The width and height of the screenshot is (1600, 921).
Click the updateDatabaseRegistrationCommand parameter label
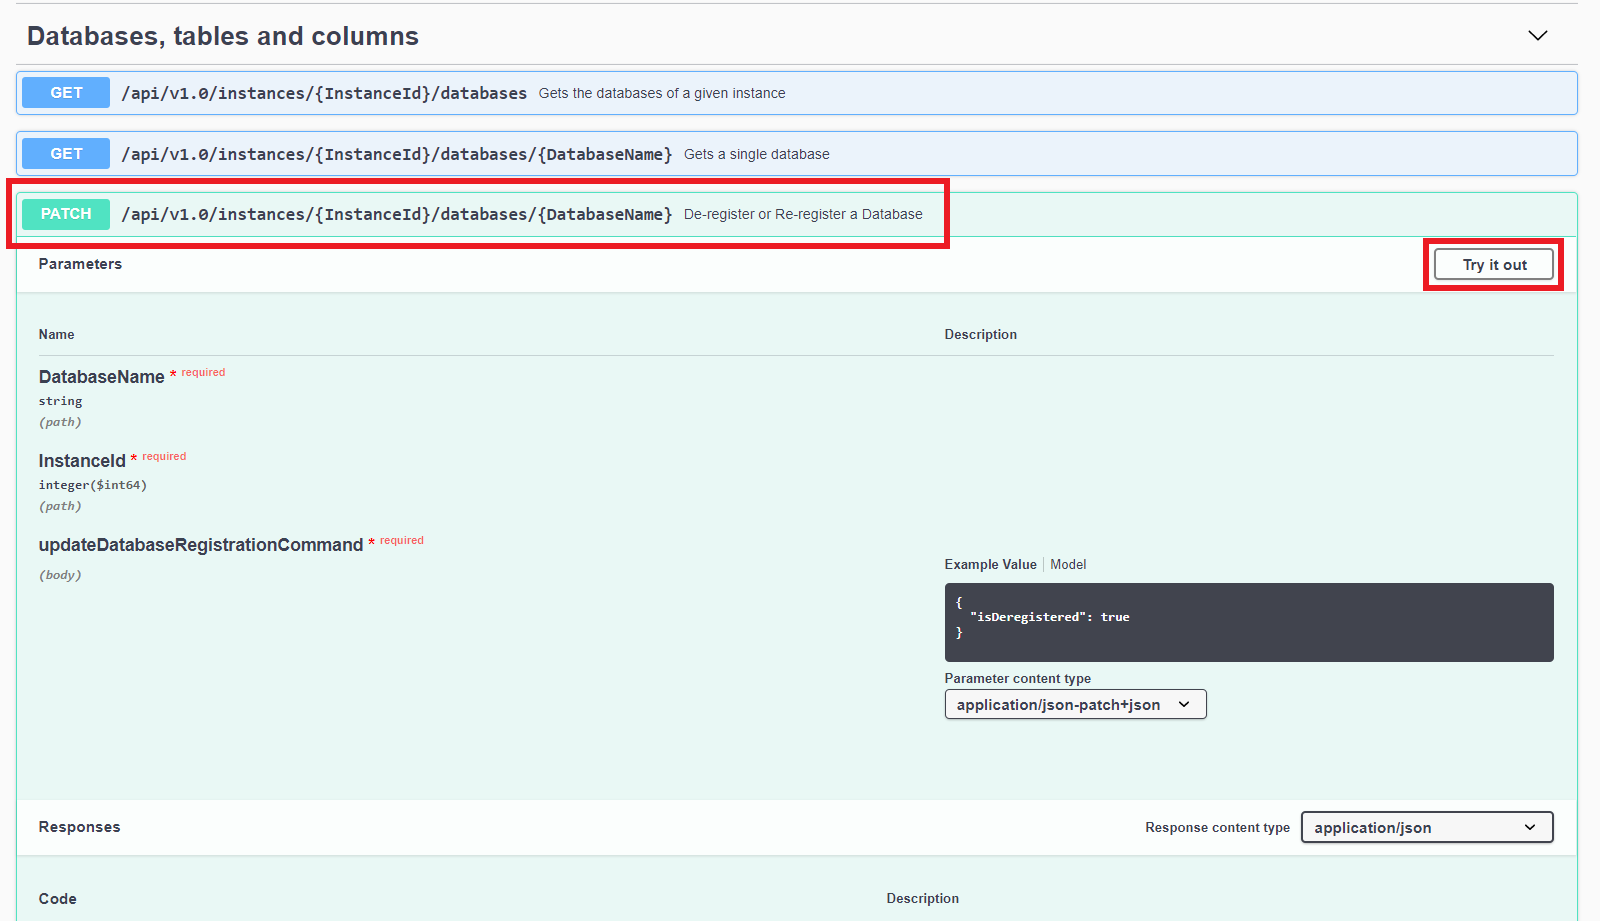(200, 545)
